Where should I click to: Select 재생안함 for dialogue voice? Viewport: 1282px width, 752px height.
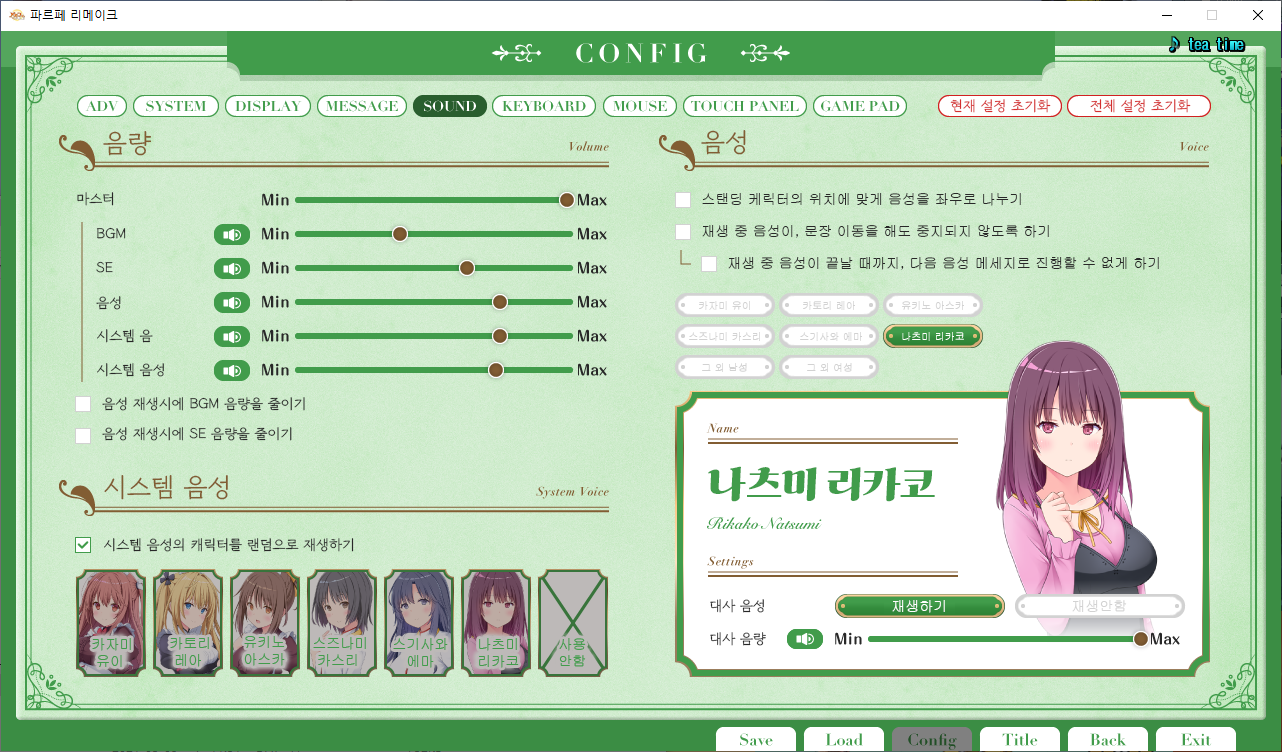pyautogui.click(x=1100, y=606)
